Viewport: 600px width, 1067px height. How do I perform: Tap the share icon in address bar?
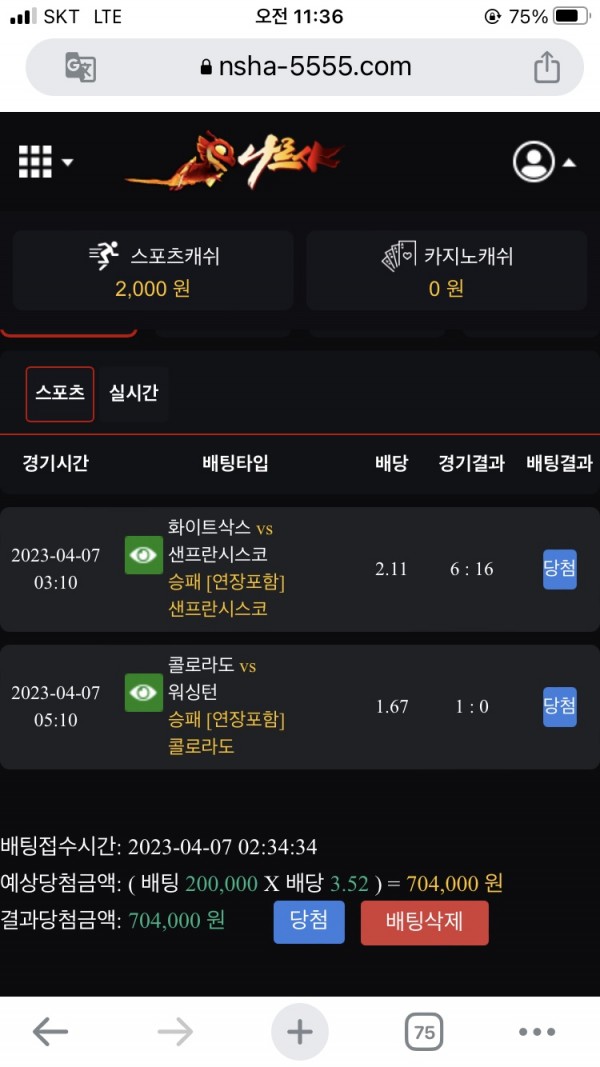coord(546,67)
